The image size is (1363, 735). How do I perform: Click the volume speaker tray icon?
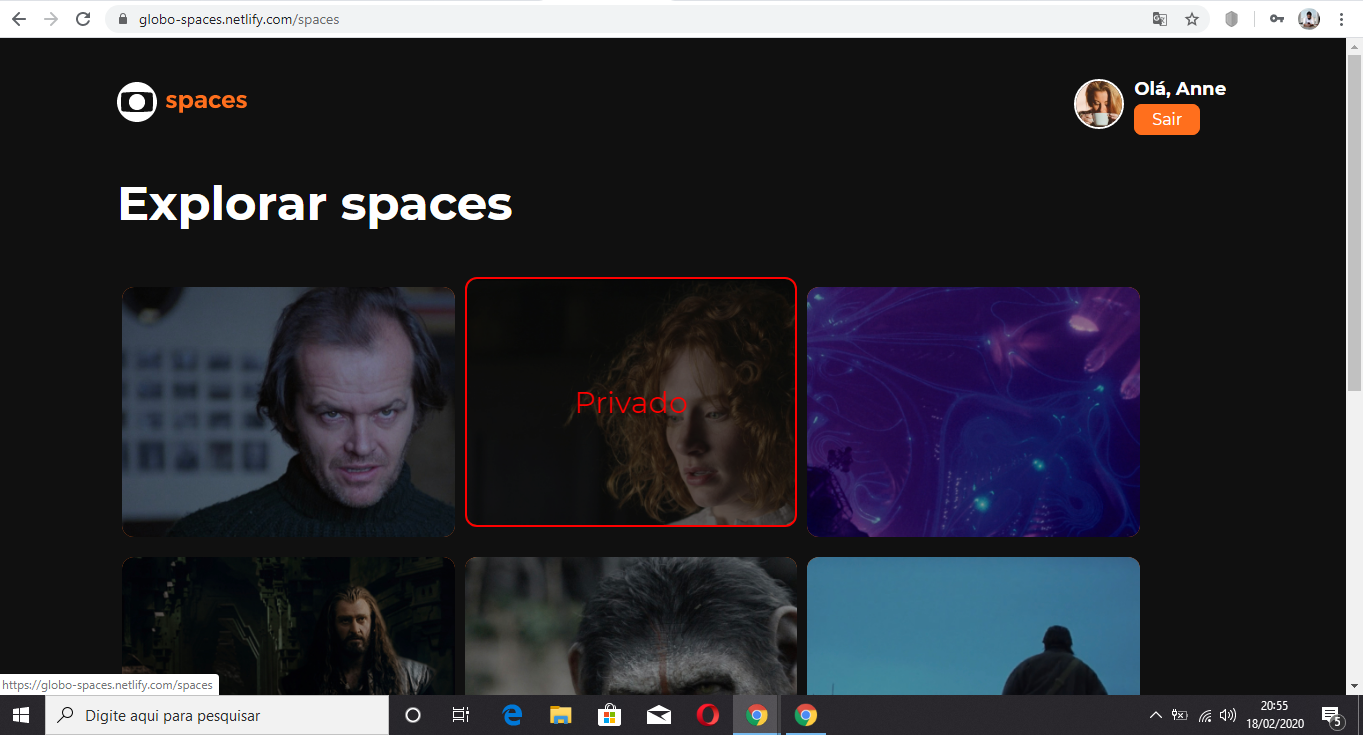point(1228,715)
